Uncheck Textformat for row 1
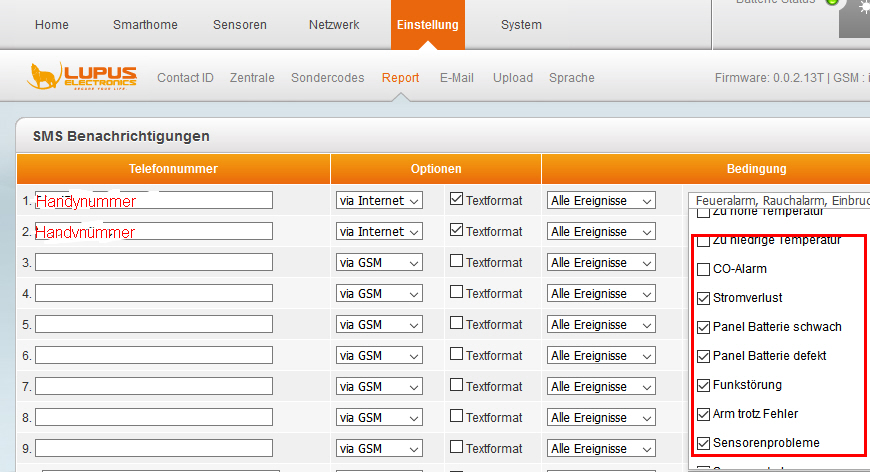This screenshot has height=472, width=870. [x=457, y=200]
